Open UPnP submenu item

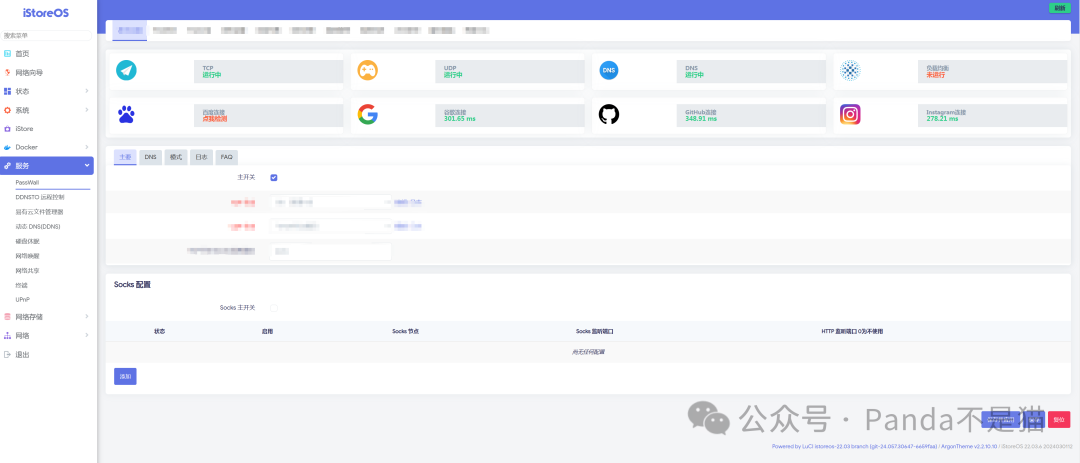coord(23,300)
